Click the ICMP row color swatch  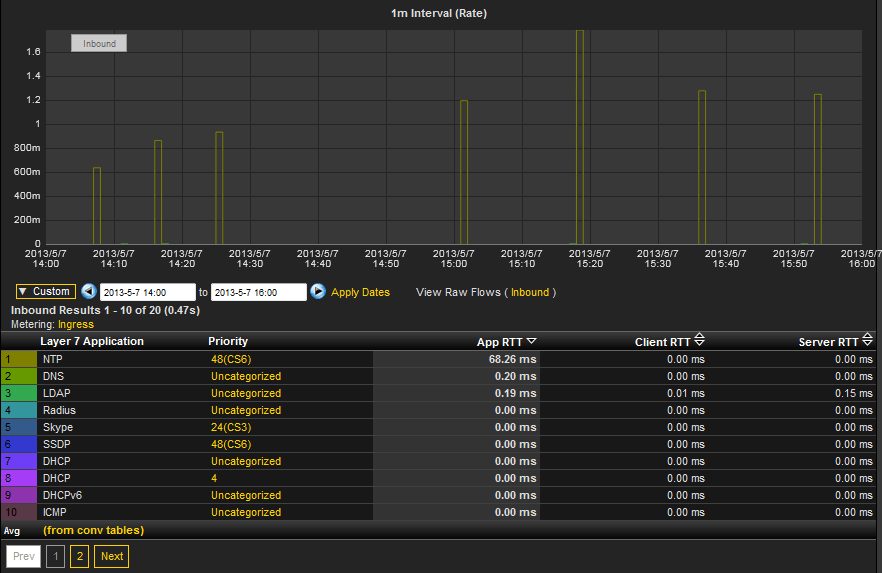19,512
